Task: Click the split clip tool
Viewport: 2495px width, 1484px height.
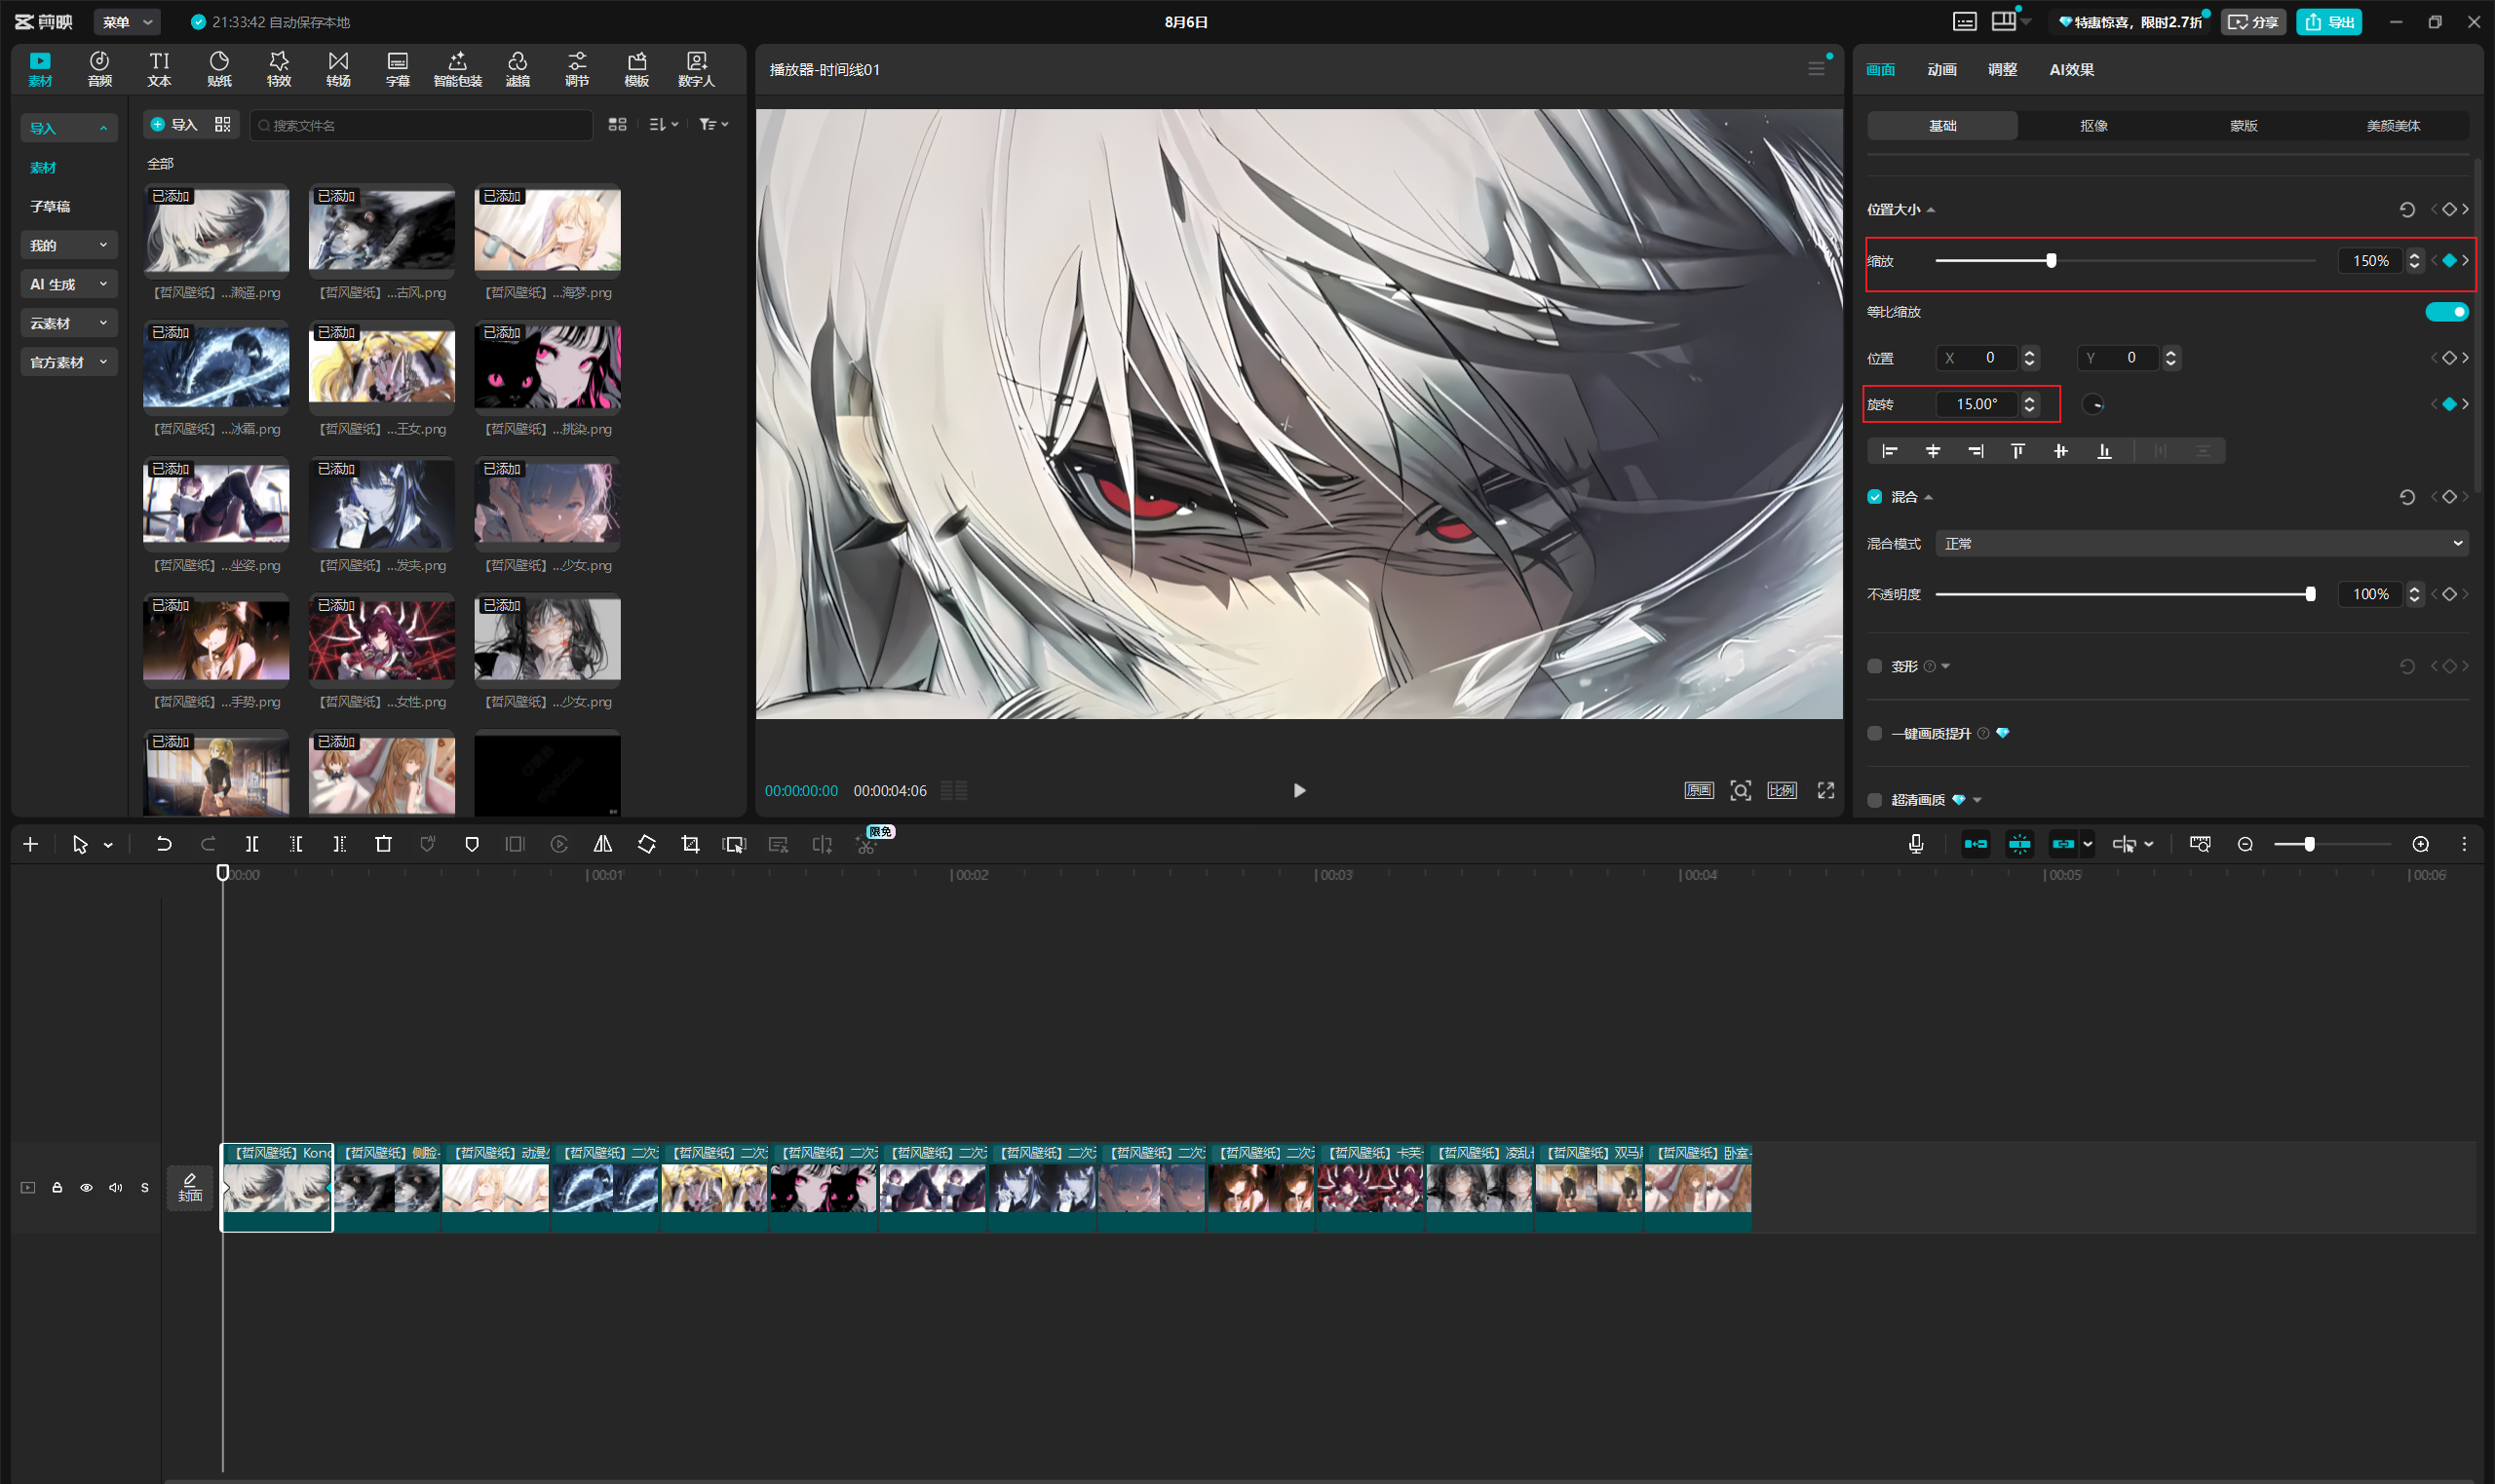Action: [x=252, y=844]
